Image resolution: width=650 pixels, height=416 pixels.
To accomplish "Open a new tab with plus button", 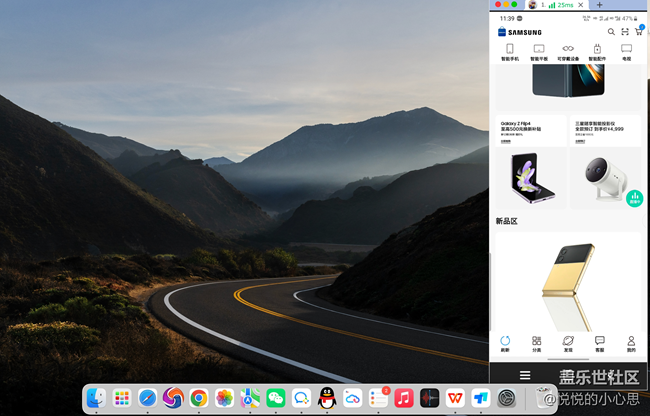I will coord(599,5).
